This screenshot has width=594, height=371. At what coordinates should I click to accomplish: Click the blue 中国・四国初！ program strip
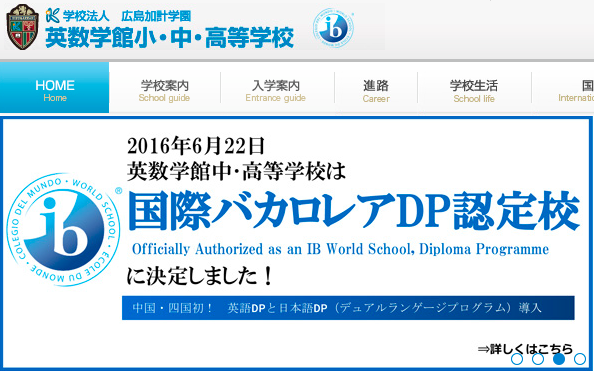348,308
